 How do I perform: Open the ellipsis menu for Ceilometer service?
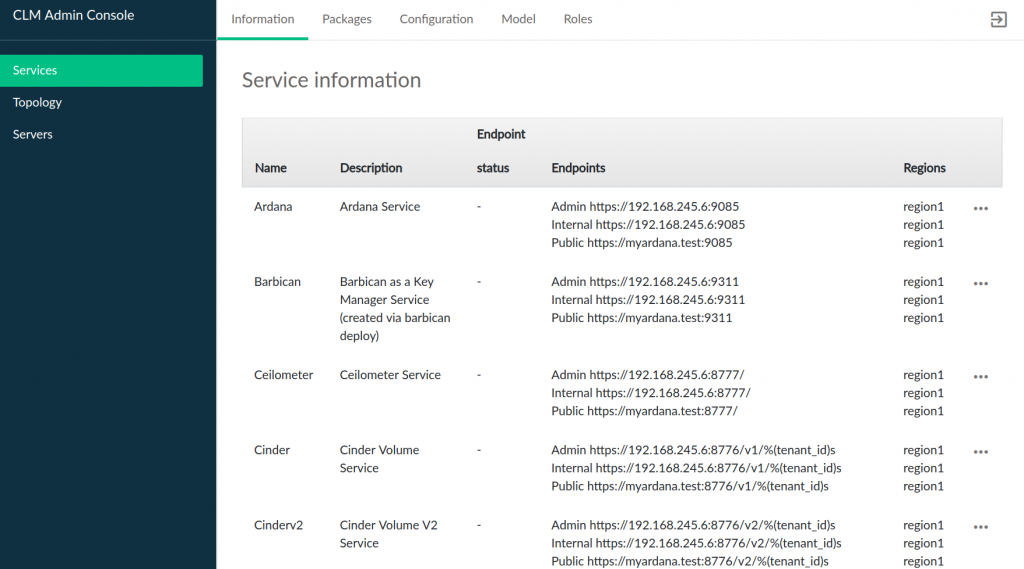tap(980, 377)
